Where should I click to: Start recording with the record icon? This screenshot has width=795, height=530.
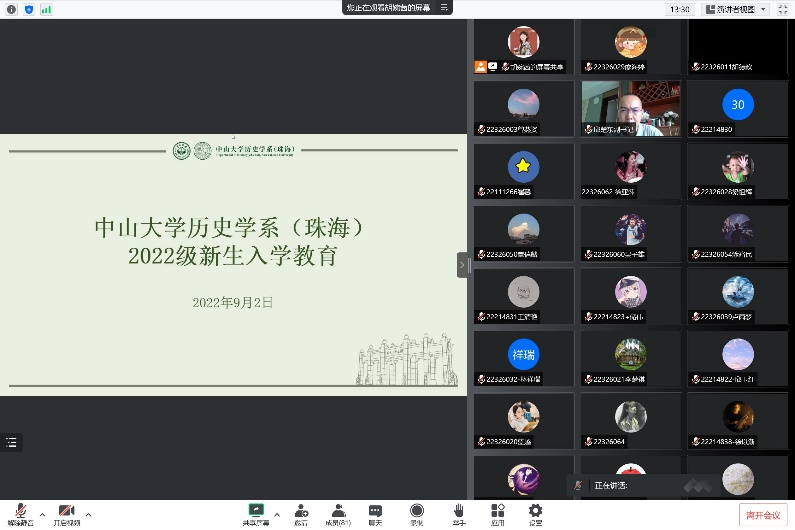pyautogui.click(x=416, y=510)
